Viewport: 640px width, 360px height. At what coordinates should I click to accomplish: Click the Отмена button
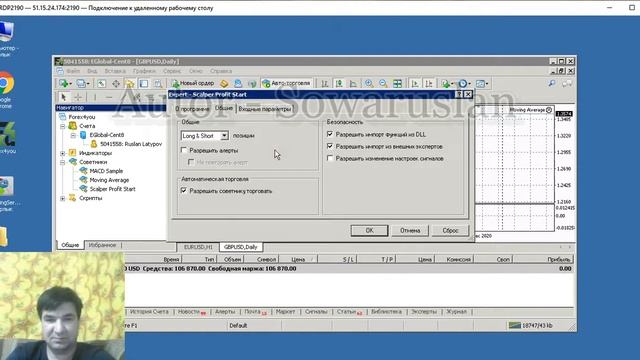[x=410, y=231]
